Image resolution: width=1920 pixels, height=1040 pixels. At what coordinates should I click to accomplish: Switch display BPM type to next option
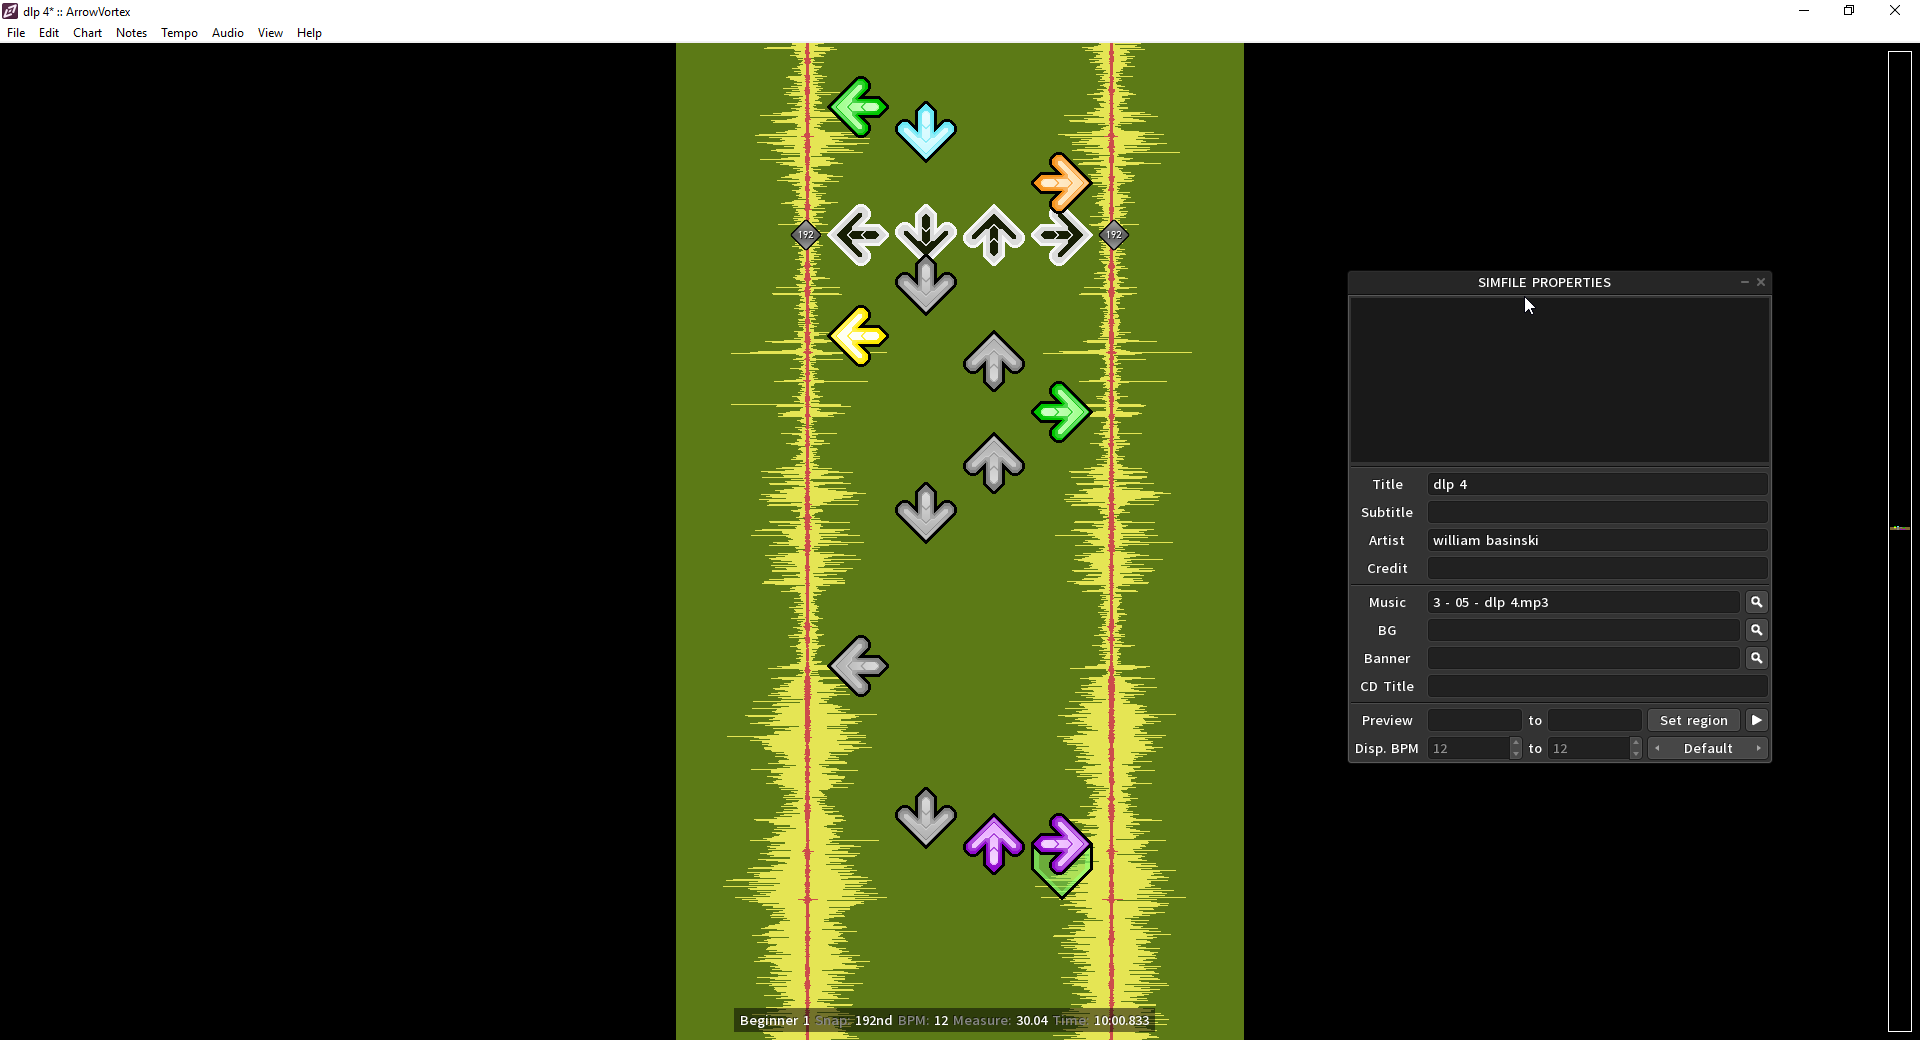point(1758,748)
